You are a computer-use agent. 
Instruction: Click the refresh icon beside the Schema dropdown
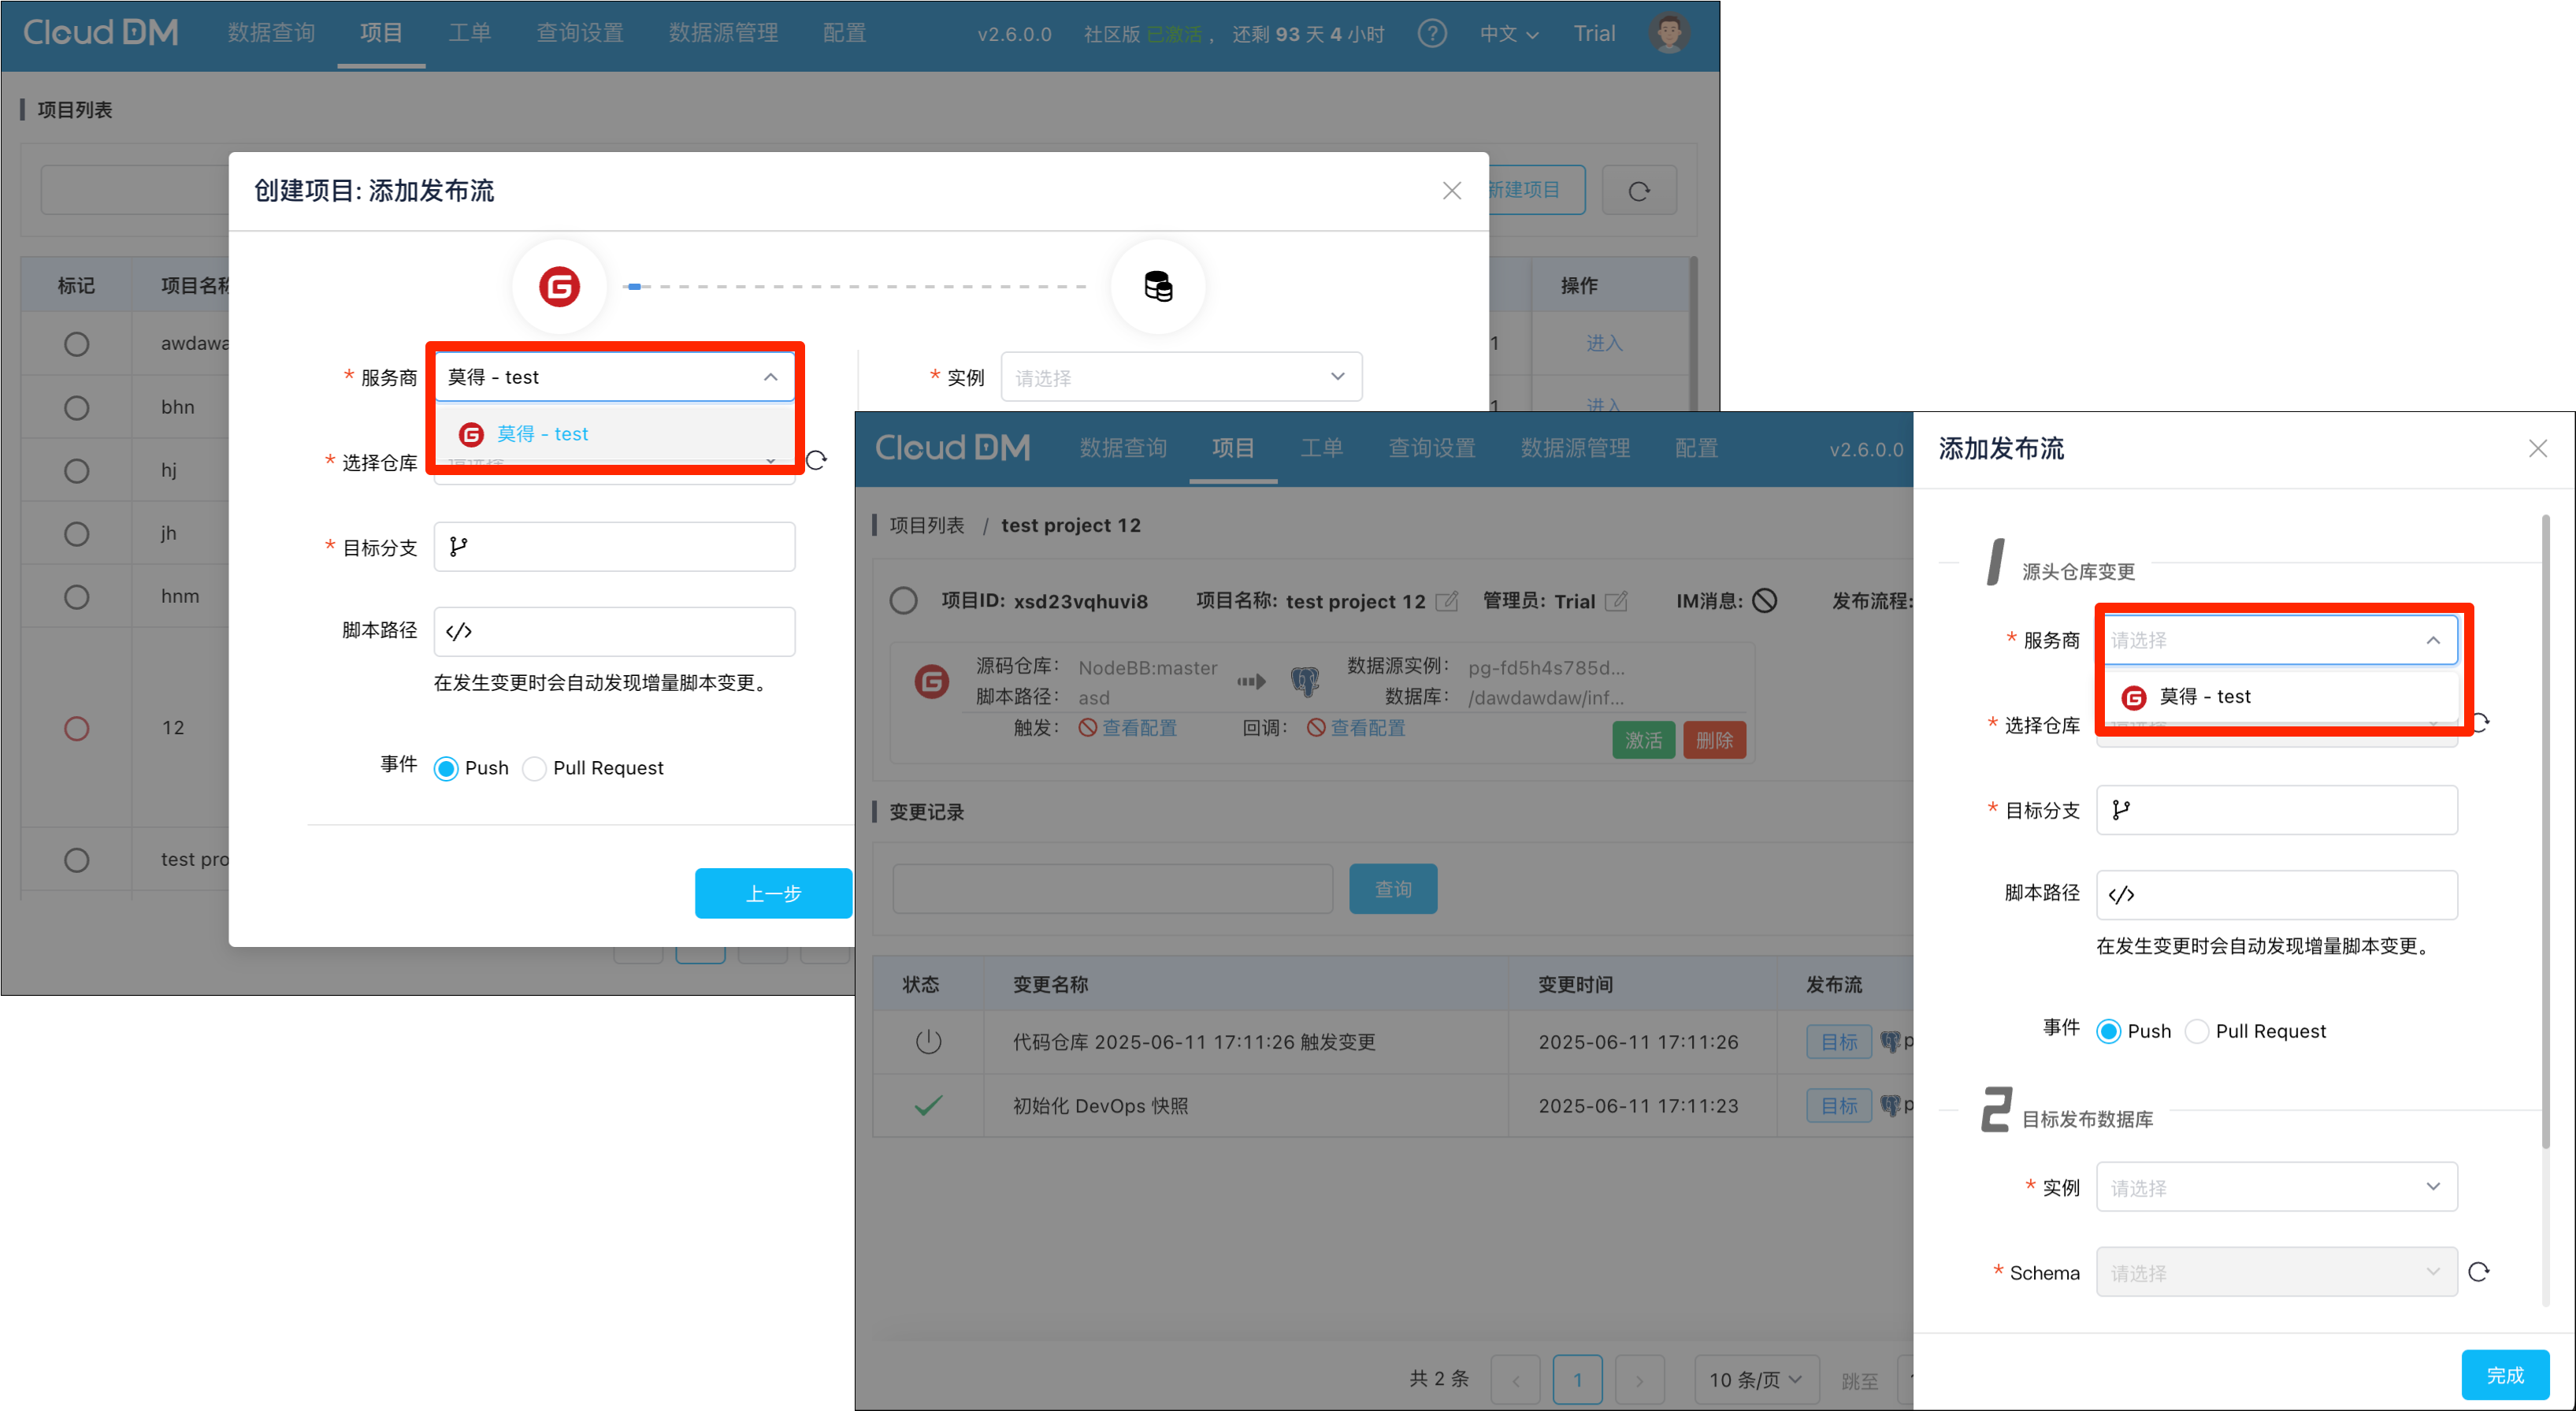pyautogui.click(x=2478, y=1272)
